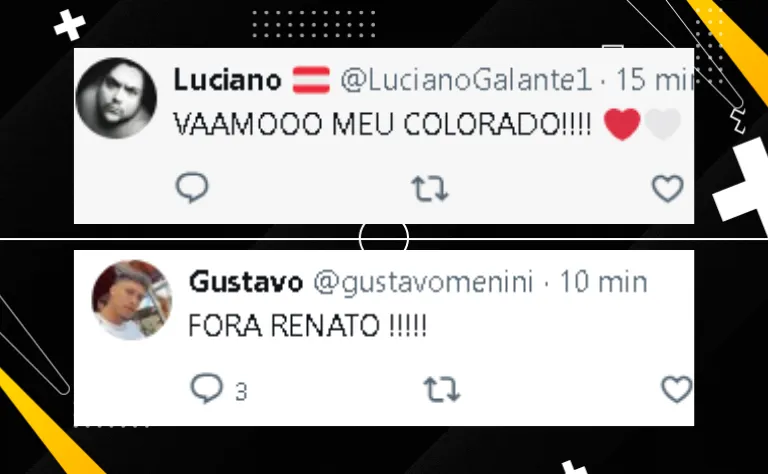Like Luciano's tweet with heart icon
Screen dimensions: 768x474
[x=668, y=189]
